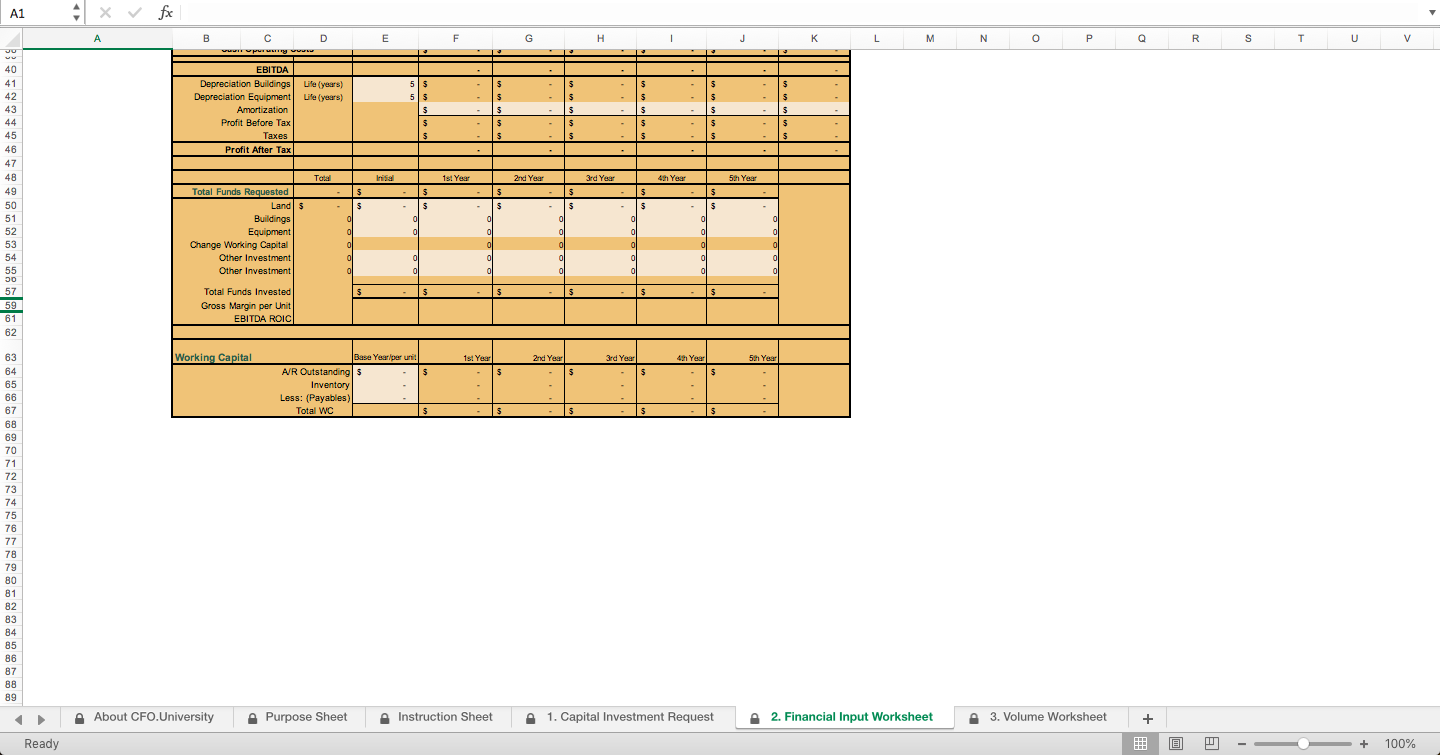
Task: Click the zoom slider handle
Action: 1303,744
